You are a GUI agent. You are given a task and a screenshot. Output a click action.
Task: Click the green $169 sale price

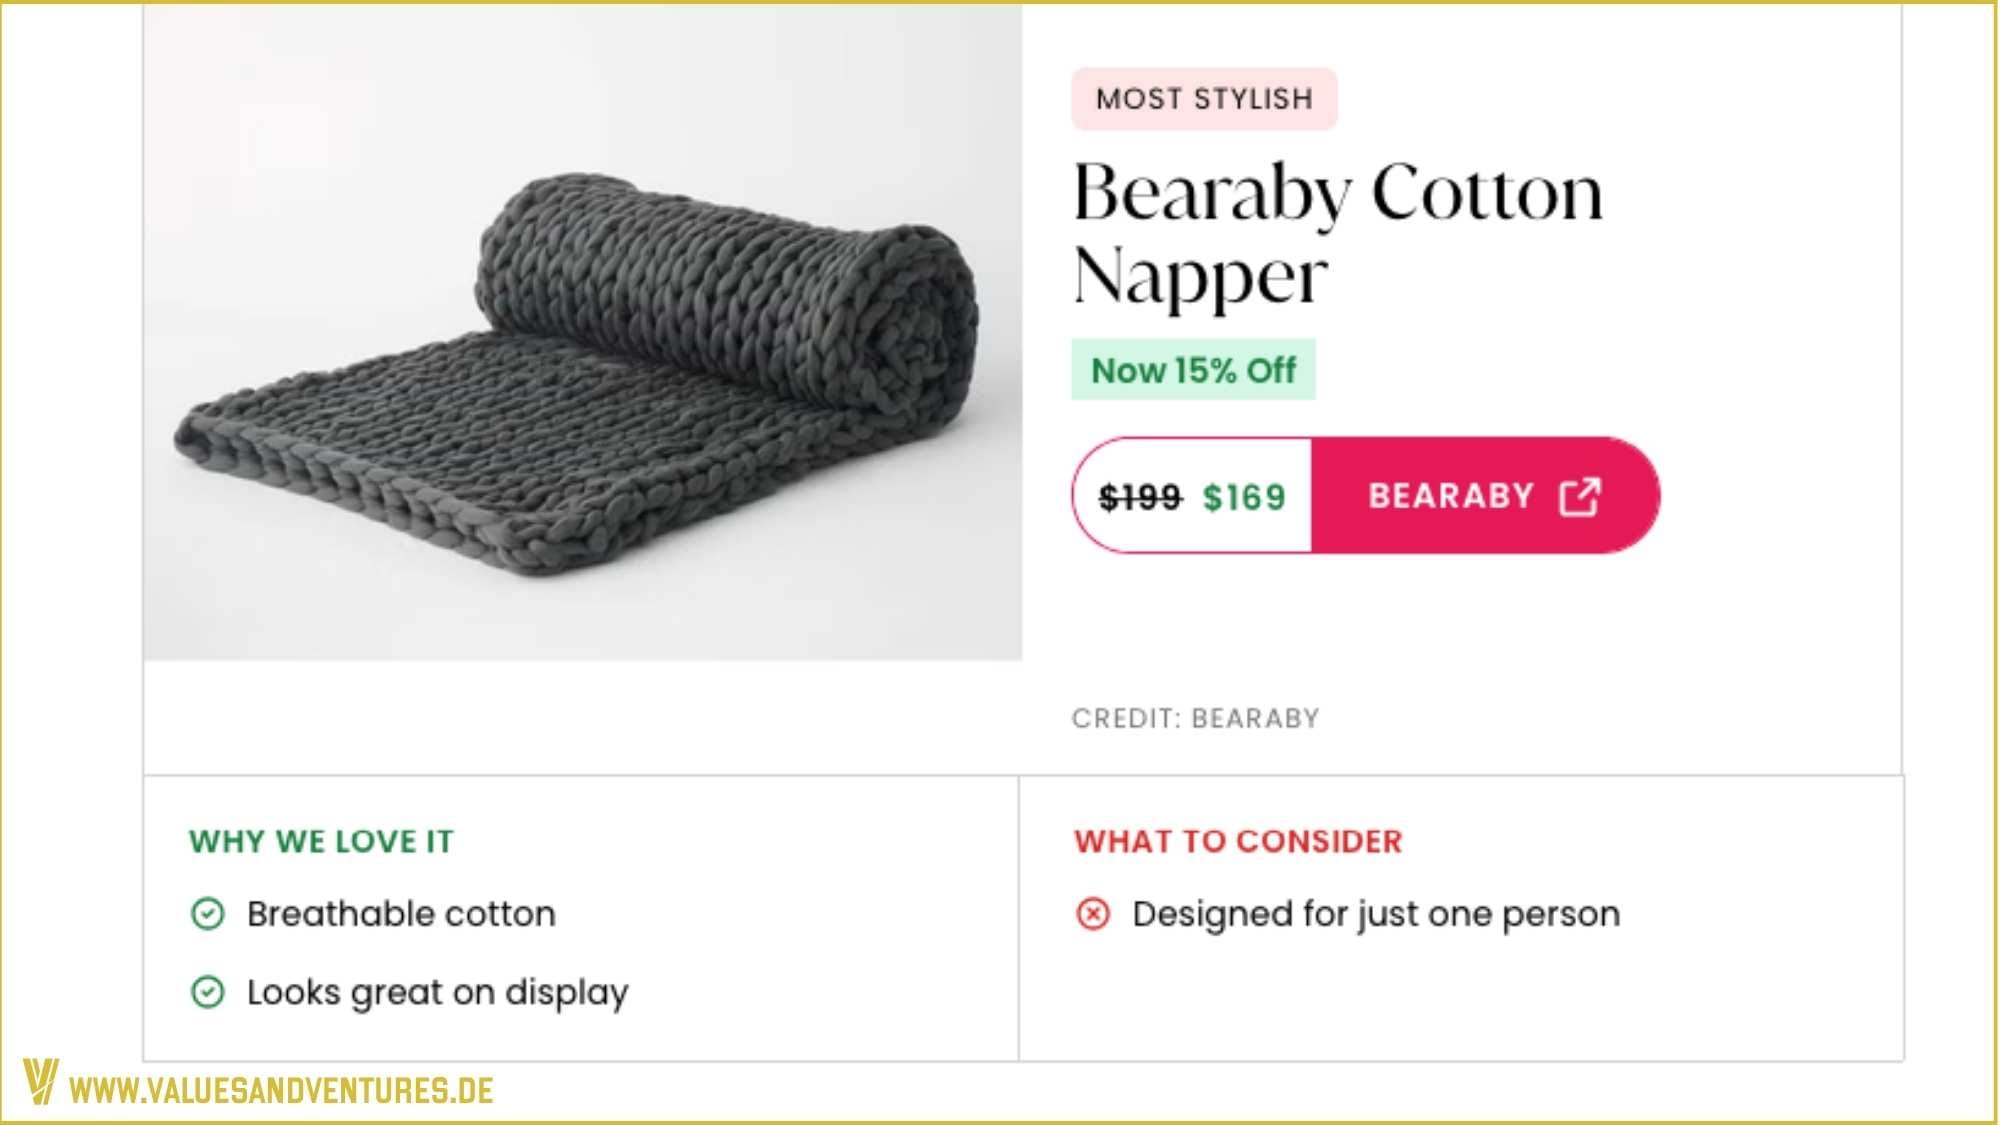pyautogui.click(x=1244, y=497)
